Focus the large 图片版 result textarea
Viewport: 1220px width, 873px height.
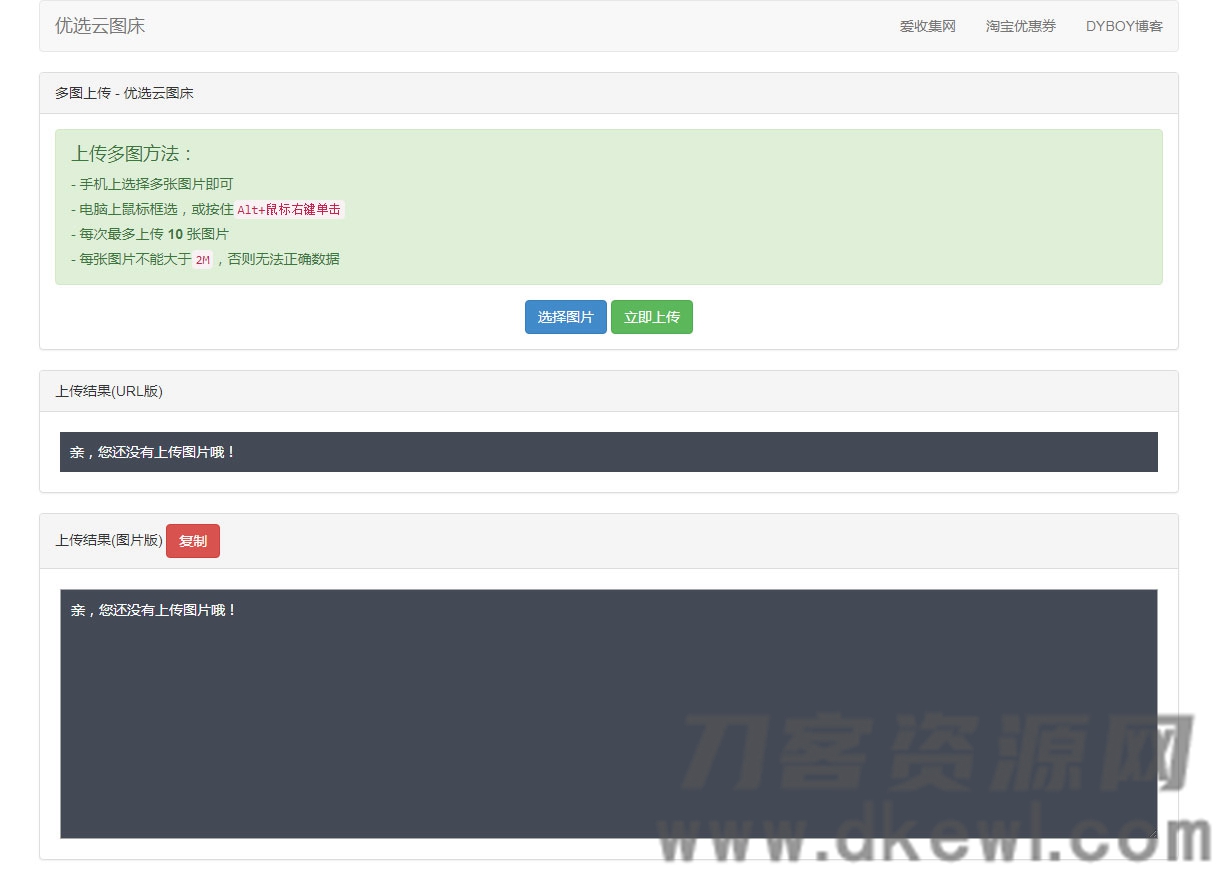608,713
